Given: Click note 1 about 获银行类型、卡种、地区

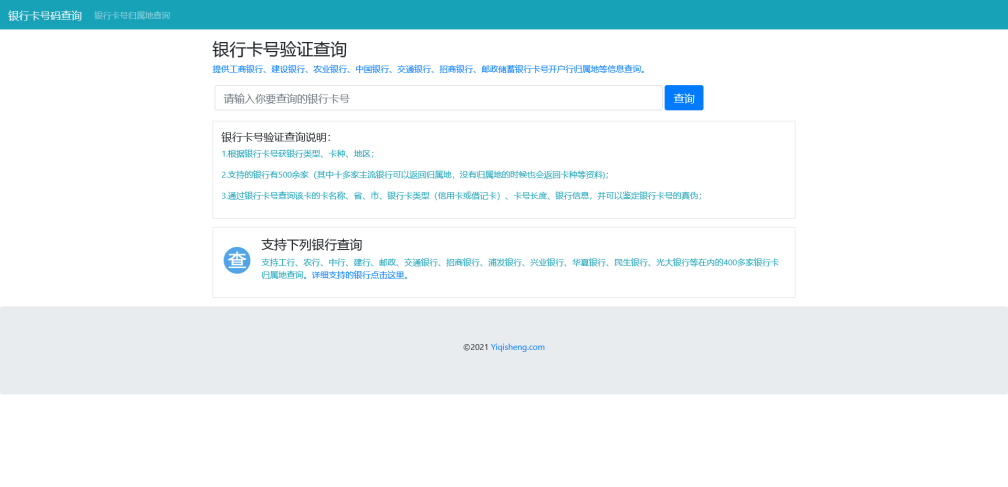Looking at the screenshot, I should click(298, 154).
